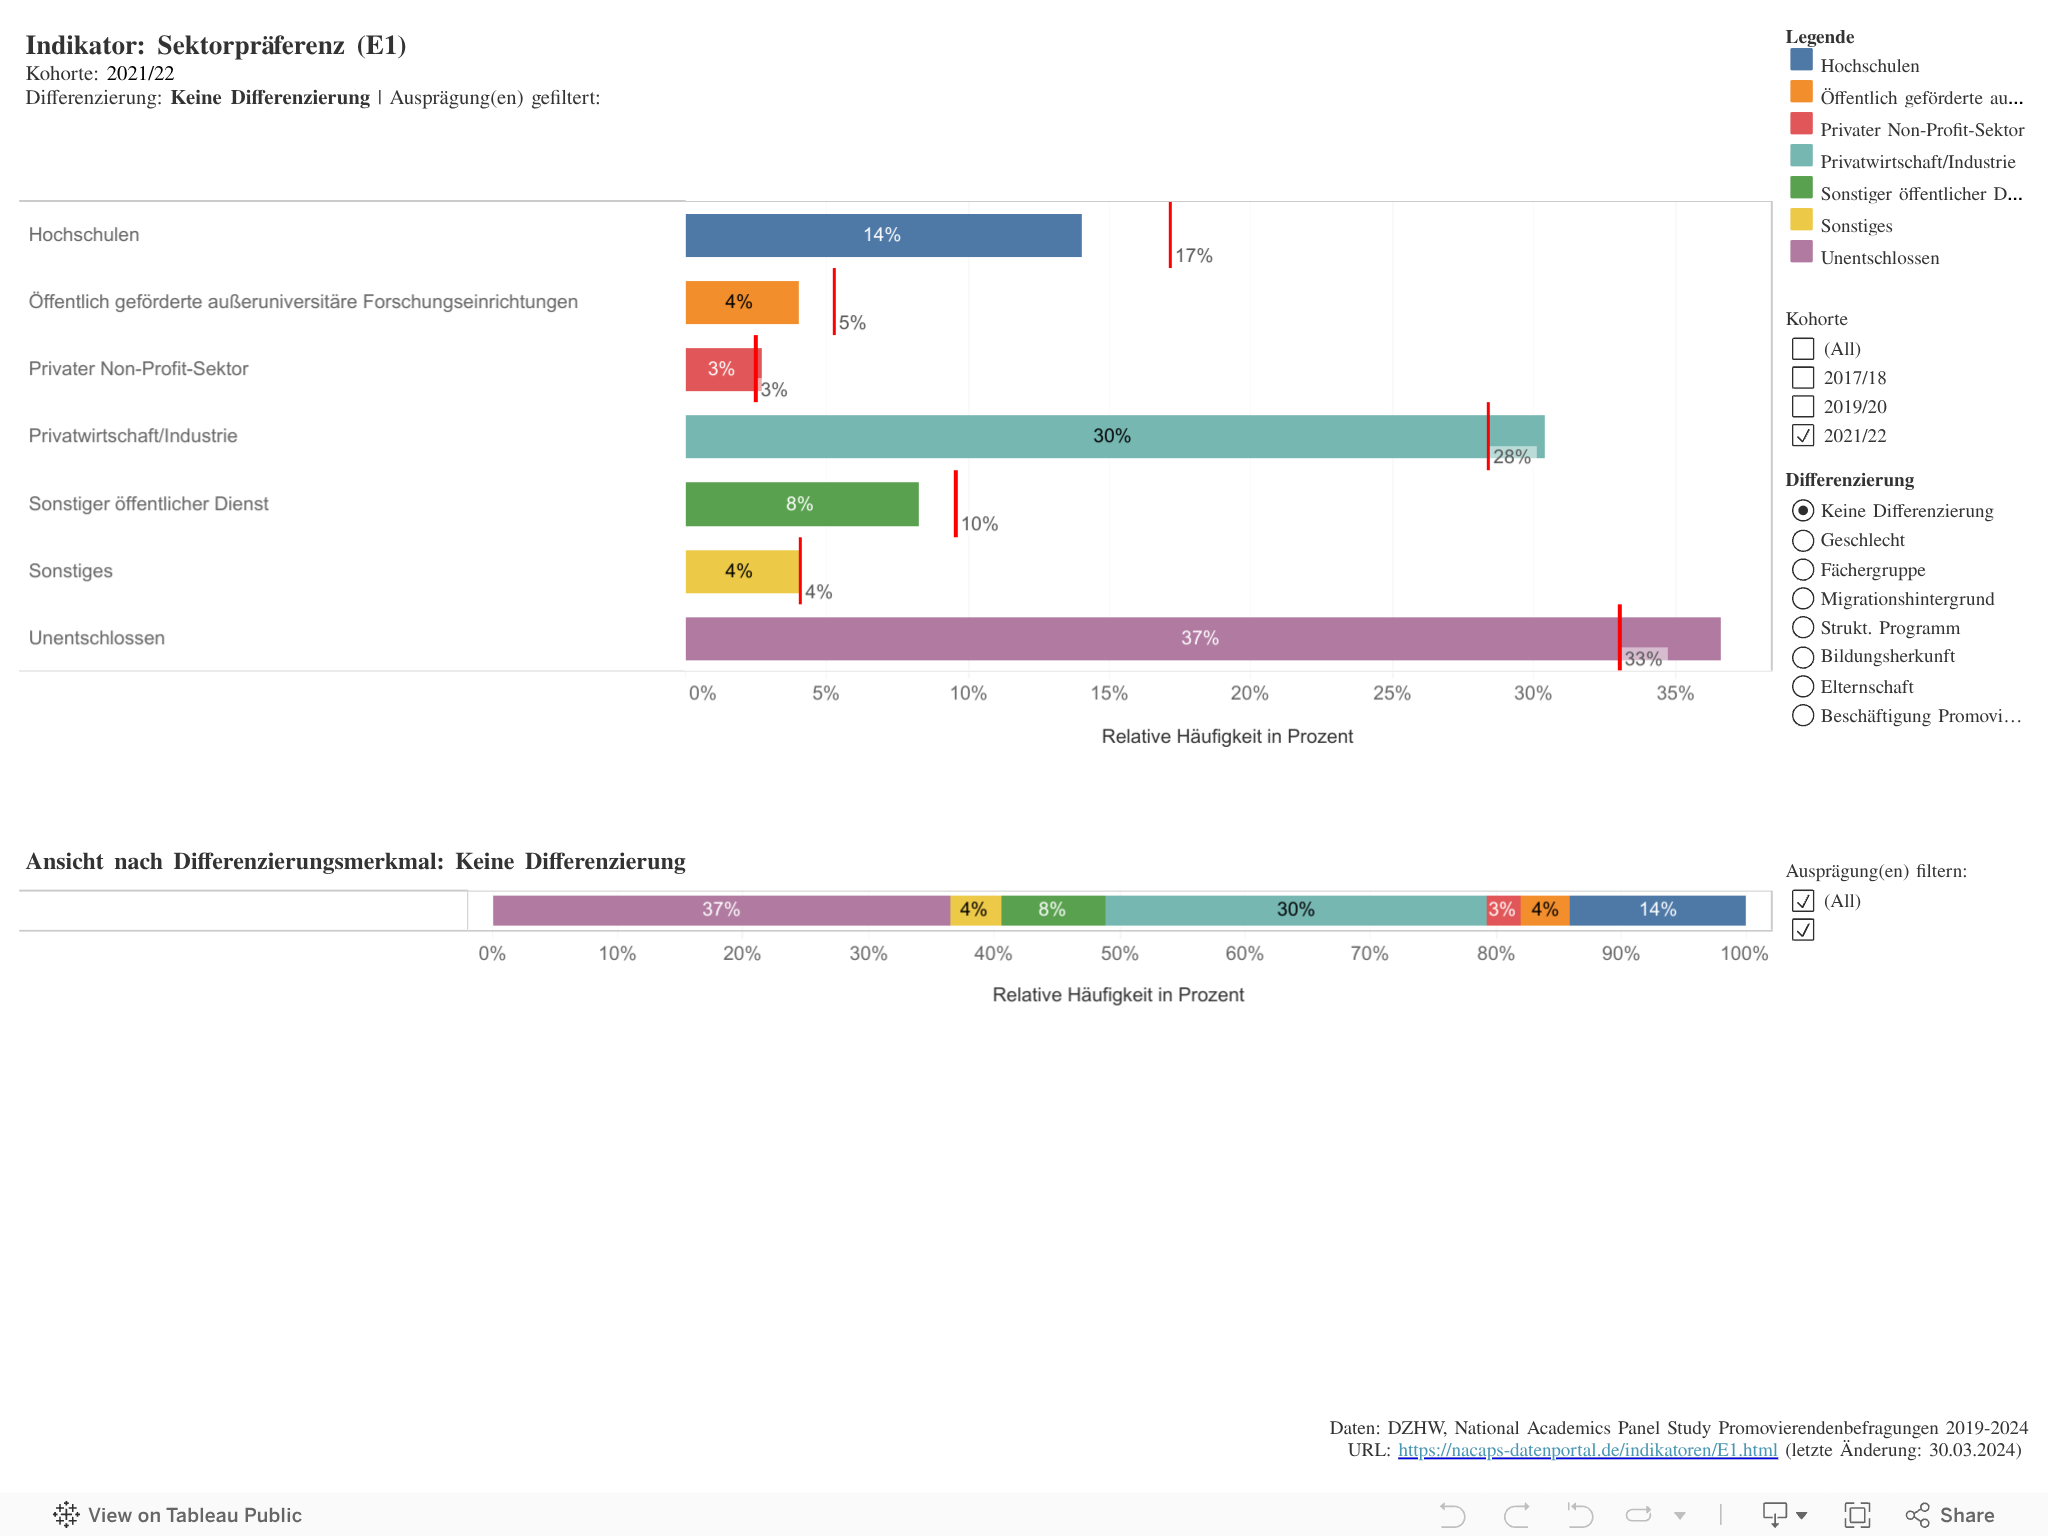This screenshot has height=1536, width=2048.
Task: Click the Privatwirtschaft/Industrie 30% bar
Action: coord(1114,437)
